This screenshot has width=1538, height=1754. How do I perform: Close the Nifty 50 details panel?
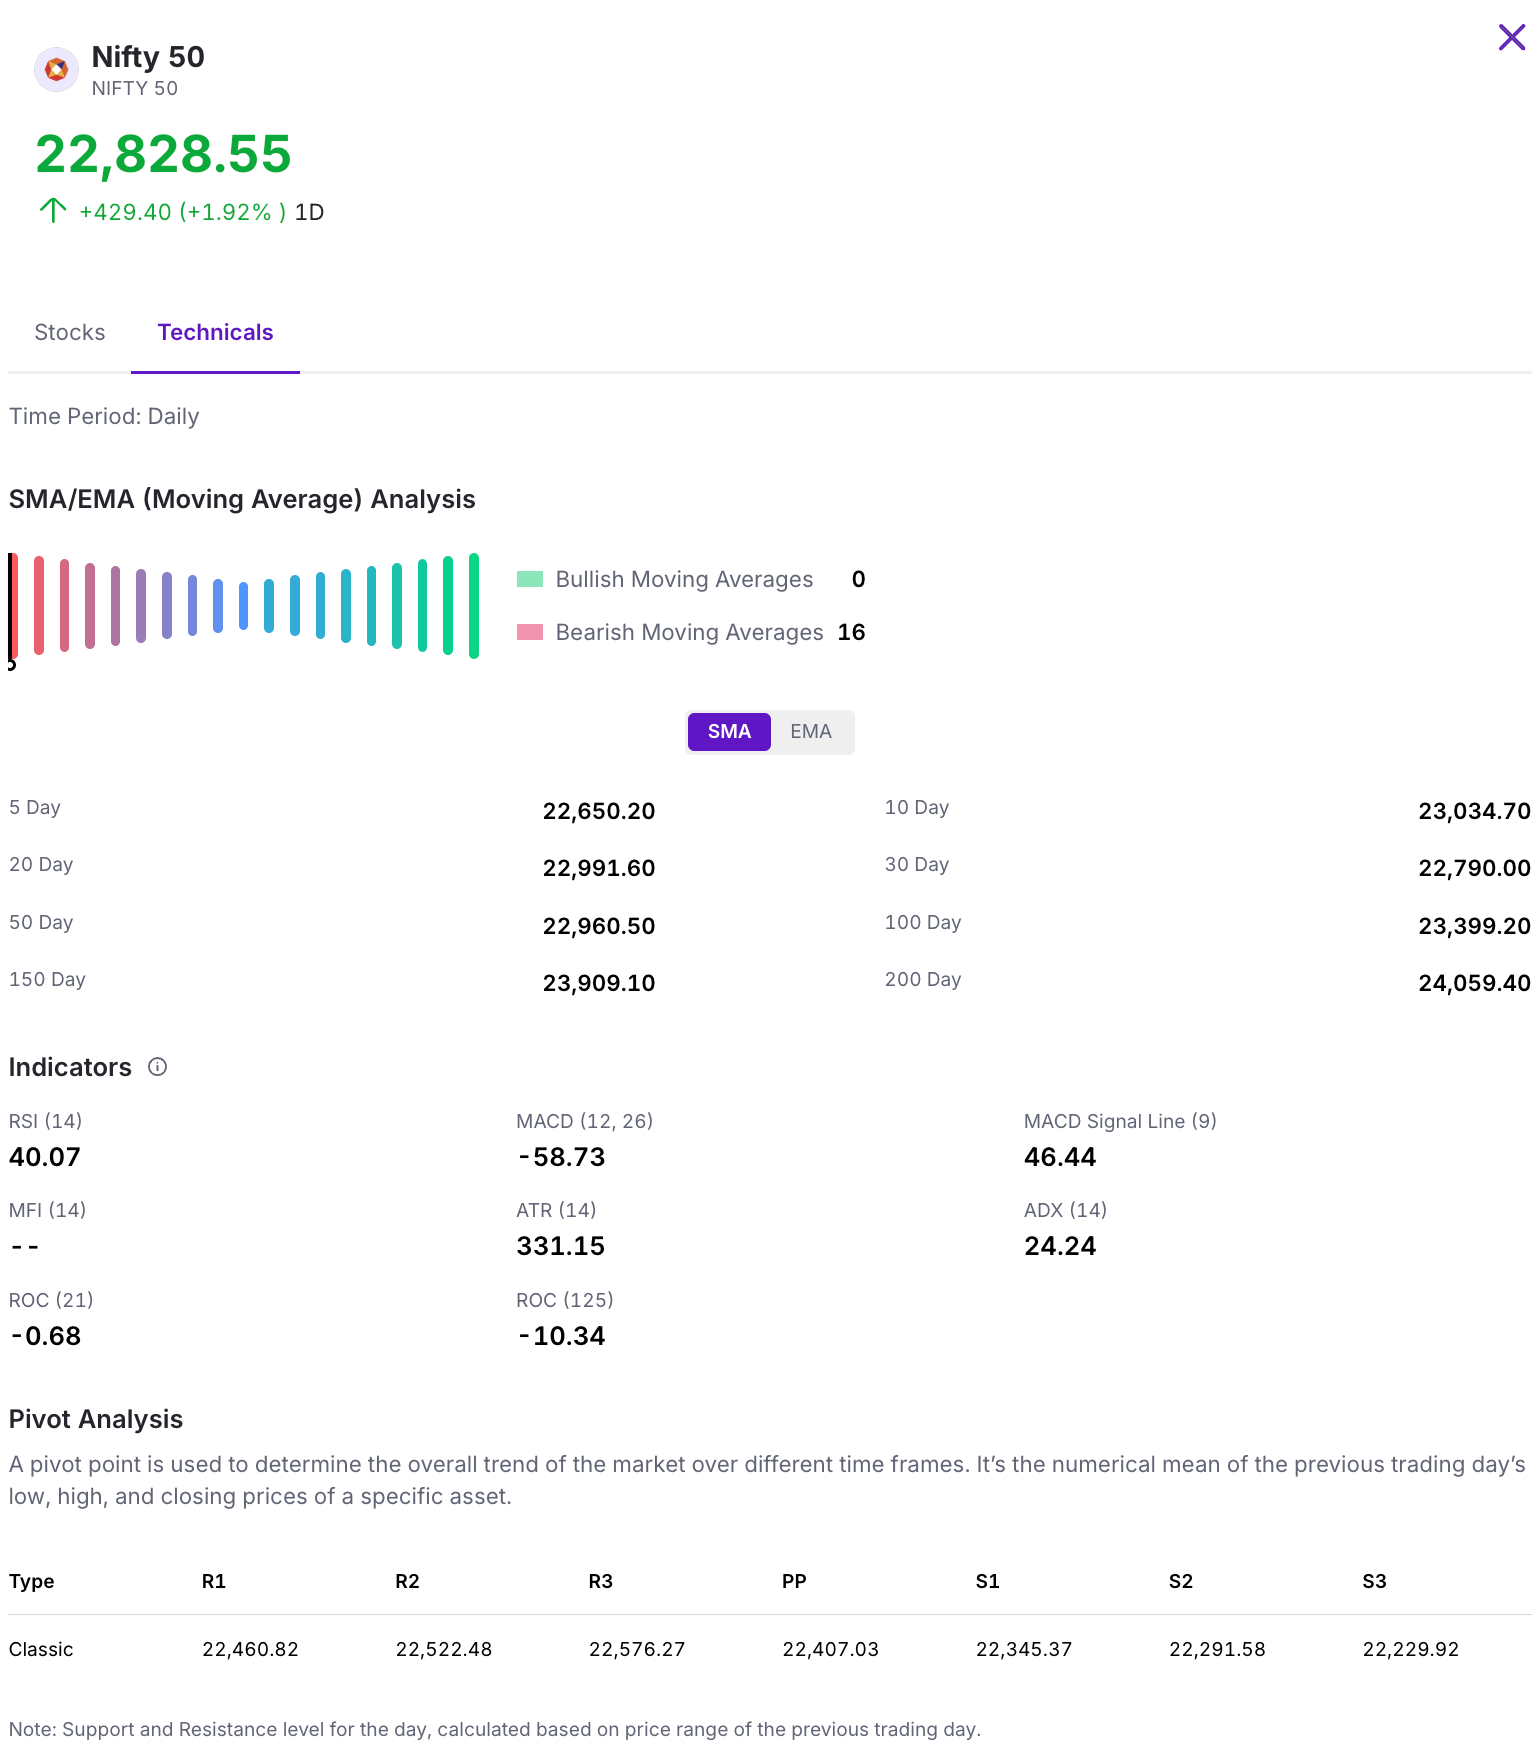click(x=1511, y=38)
